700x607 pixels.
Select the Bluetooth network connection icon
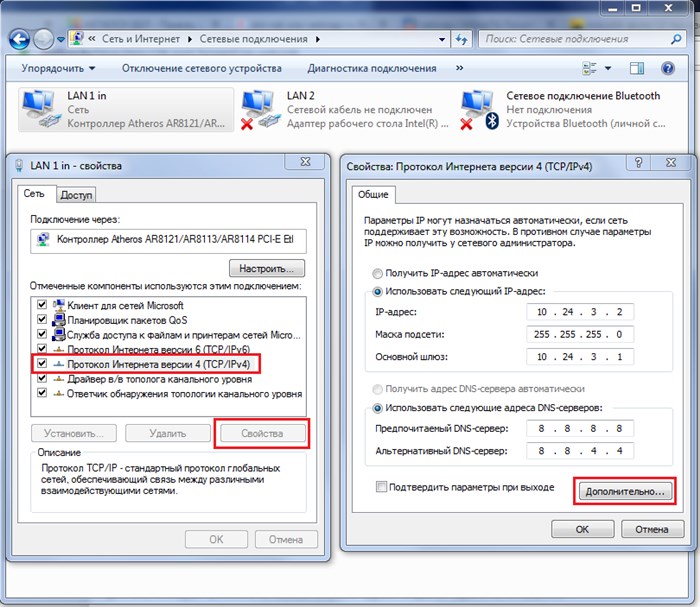[479, 109]
